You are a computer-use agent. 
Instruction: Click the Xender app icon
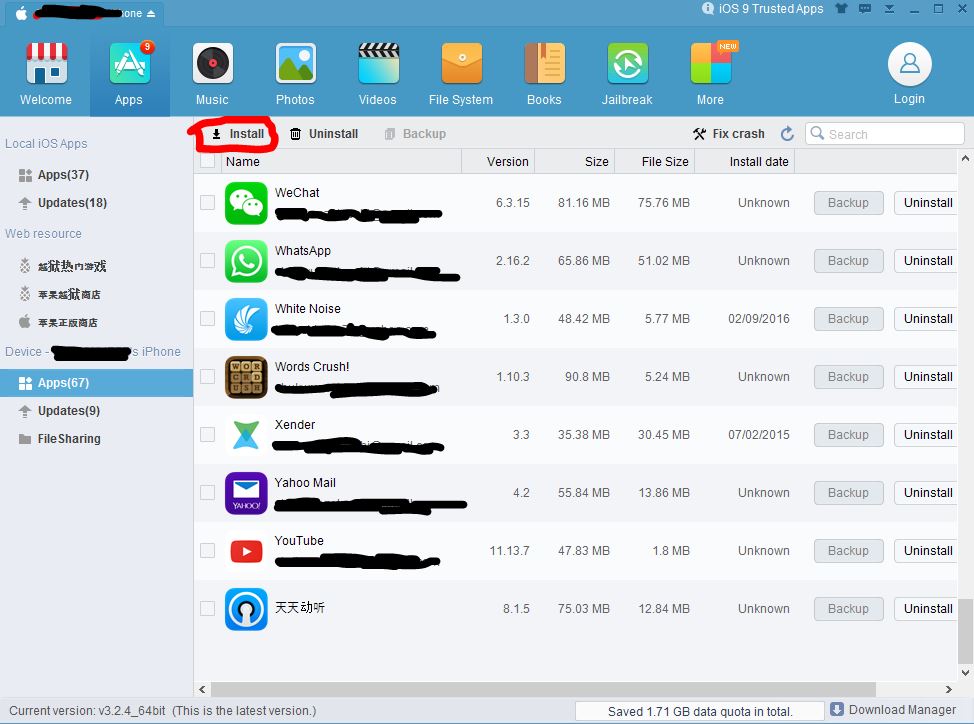(246, 435)
